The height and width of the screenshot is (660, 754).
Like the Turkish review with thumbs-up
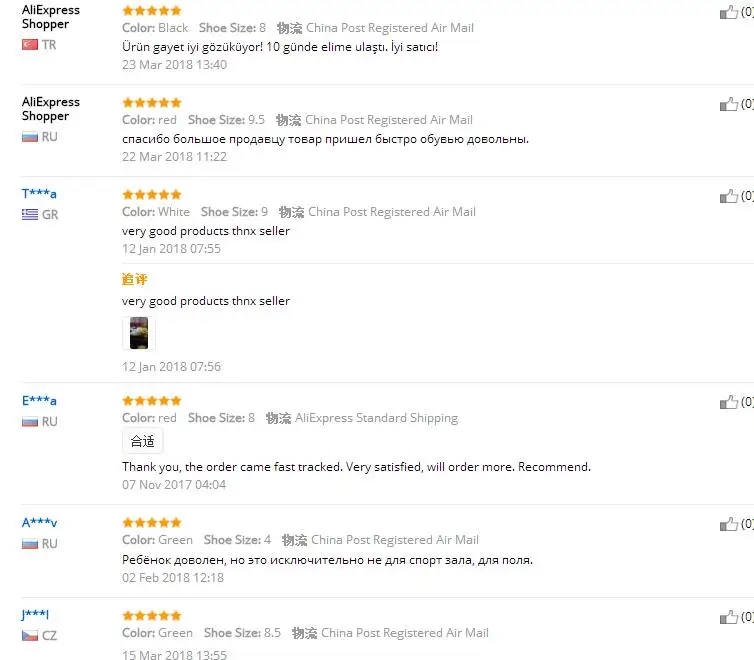click(x=729, y=12)
